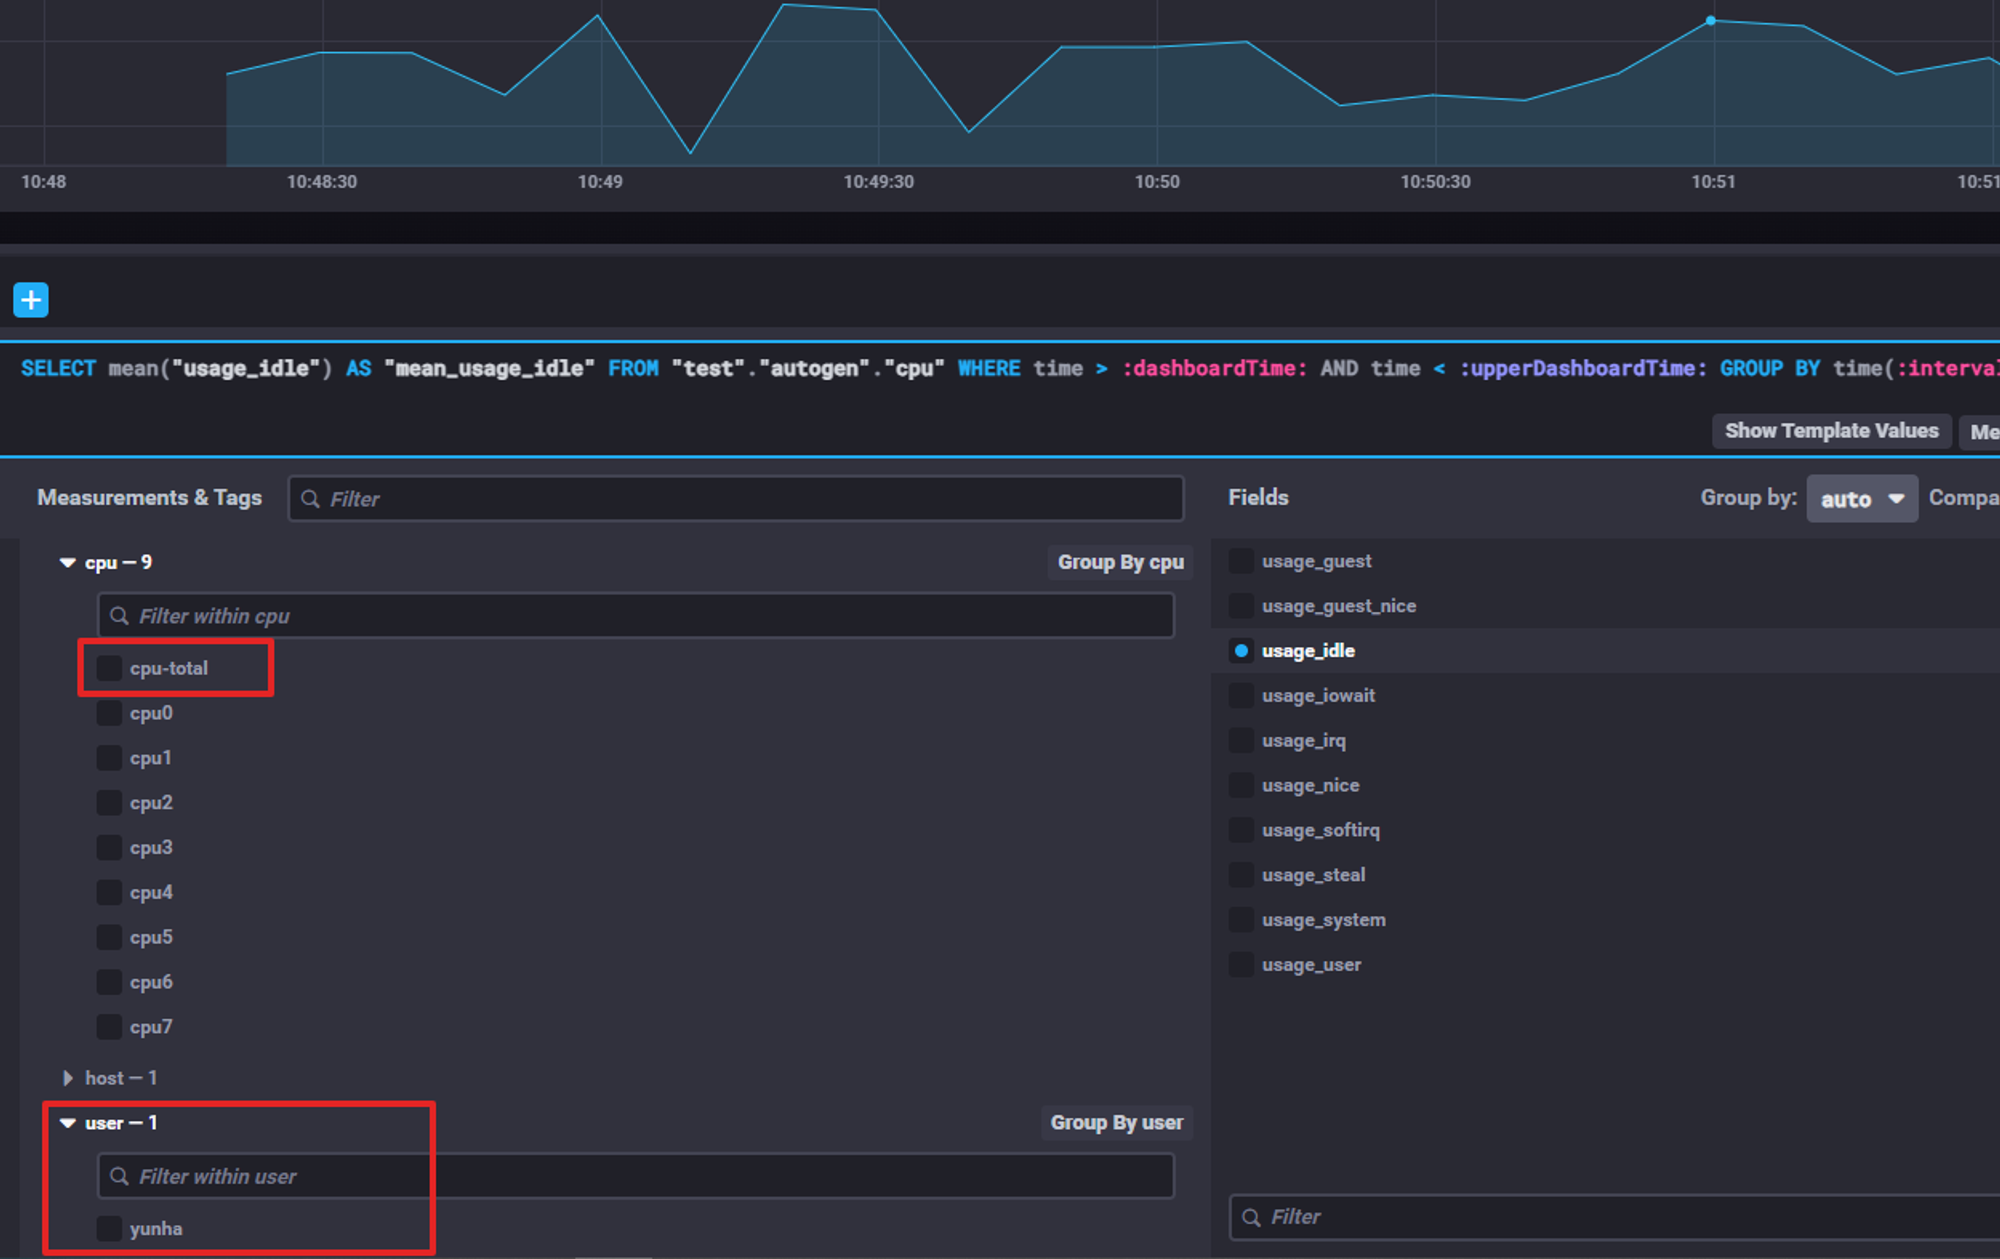Select the usage_system field checkbox
Viewport: 2000px width, 1259px height.
[1241, 920]
